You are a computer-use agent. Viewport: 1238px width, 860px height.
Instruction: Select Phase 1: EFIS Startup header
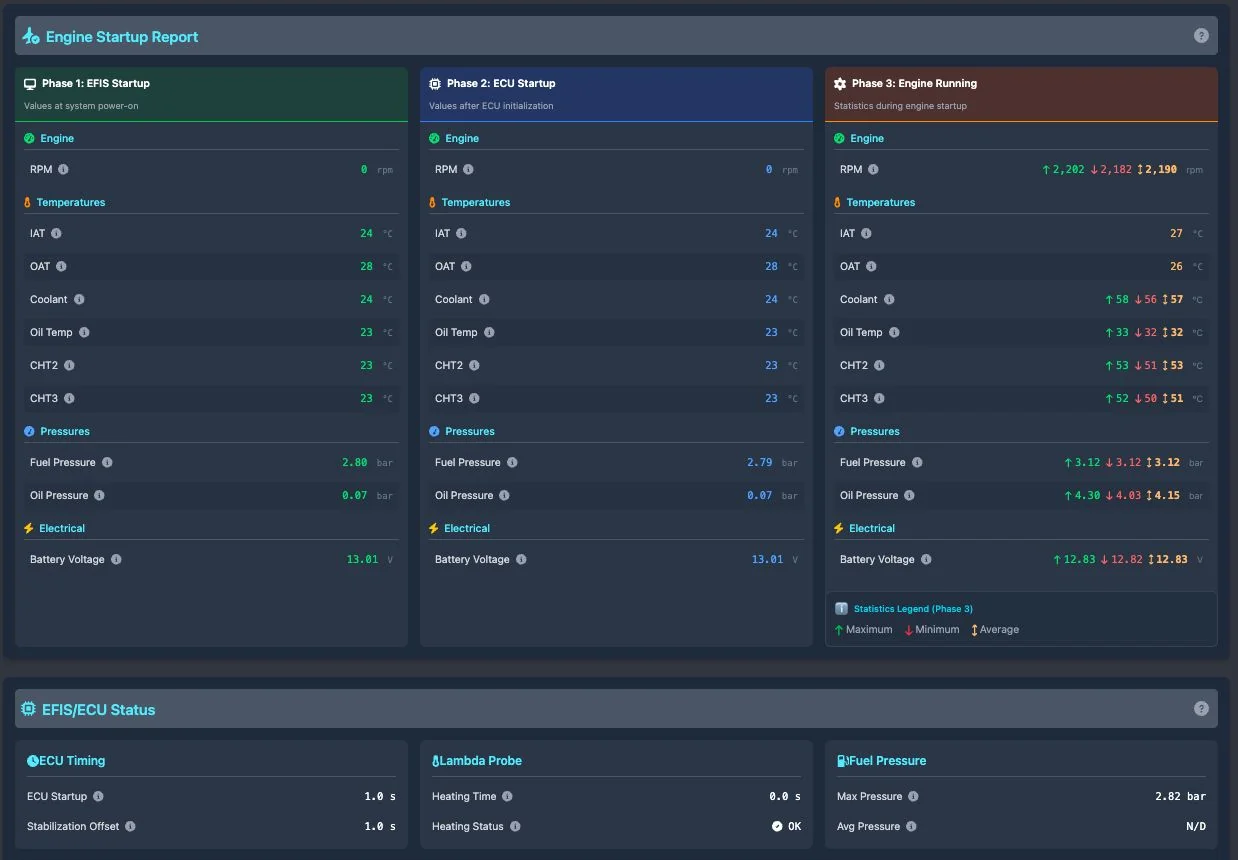(96, 84)
